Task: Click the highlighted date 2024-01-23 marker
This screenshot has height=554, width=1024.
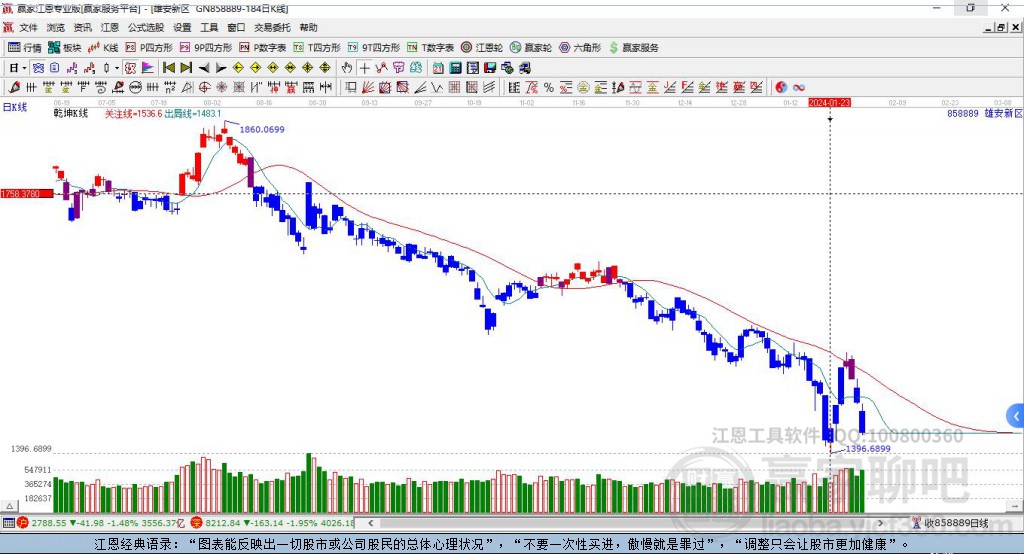Action: (829, 103)
